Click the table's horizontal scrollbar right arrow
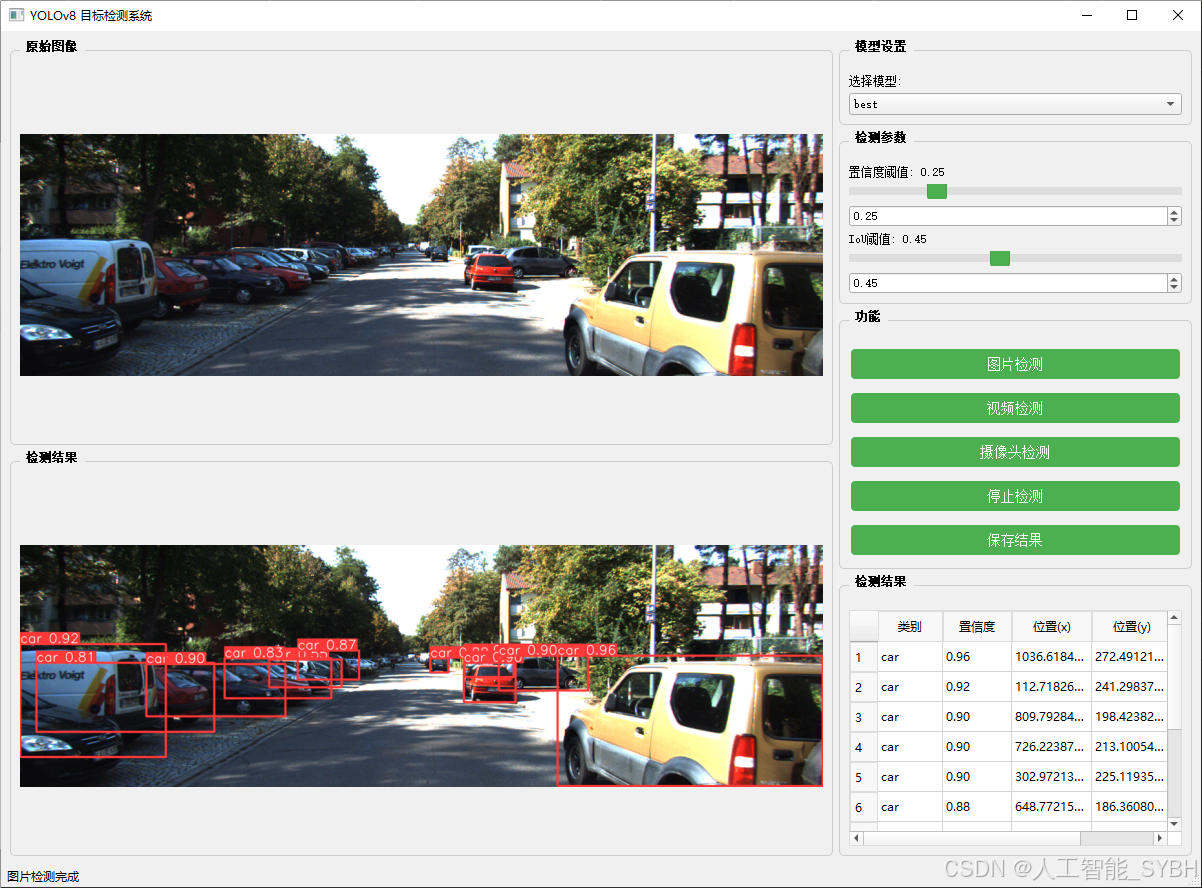Screen dimensions: 1202x888 1160,840
